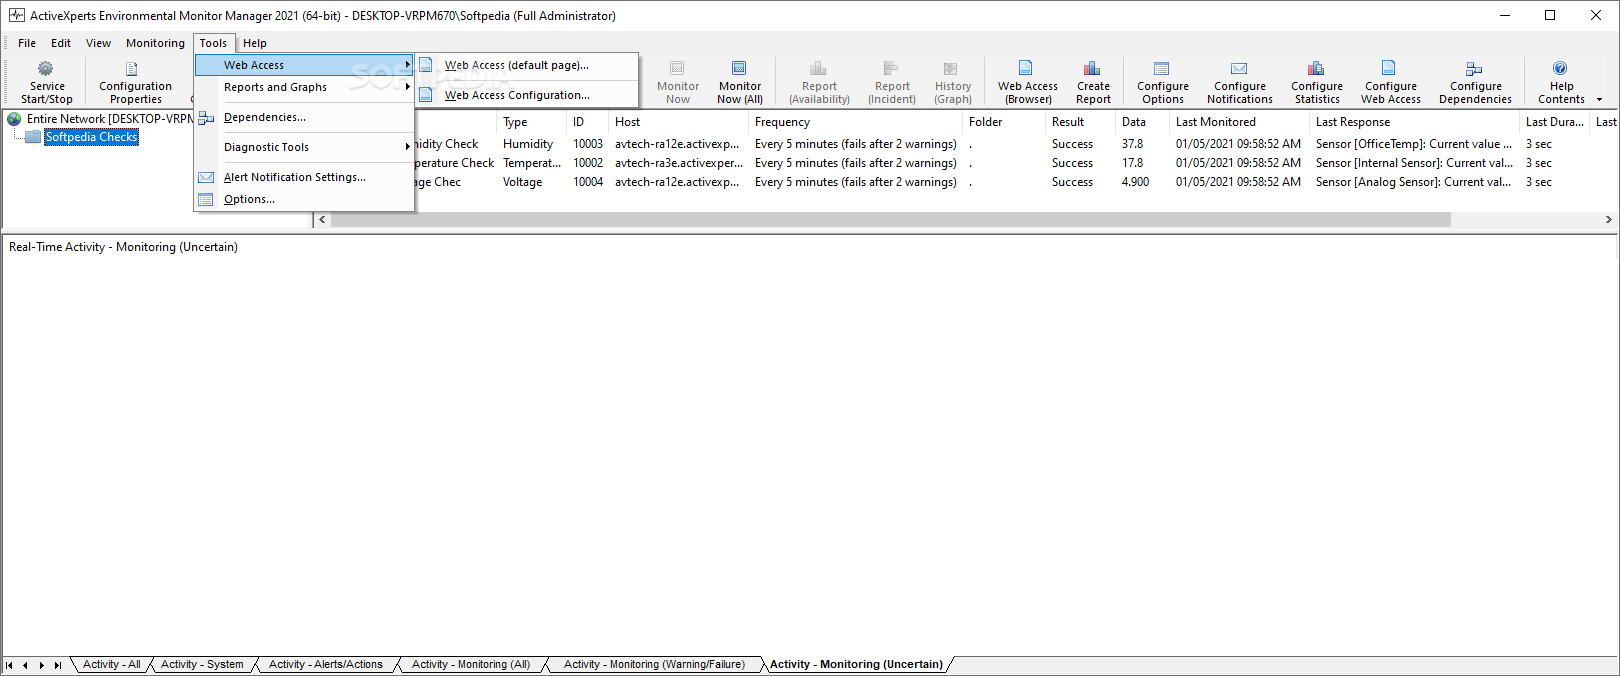Open Help Contents toolbar icon
This screenshot has height=676, width=1620.
tap(1560, 68)
